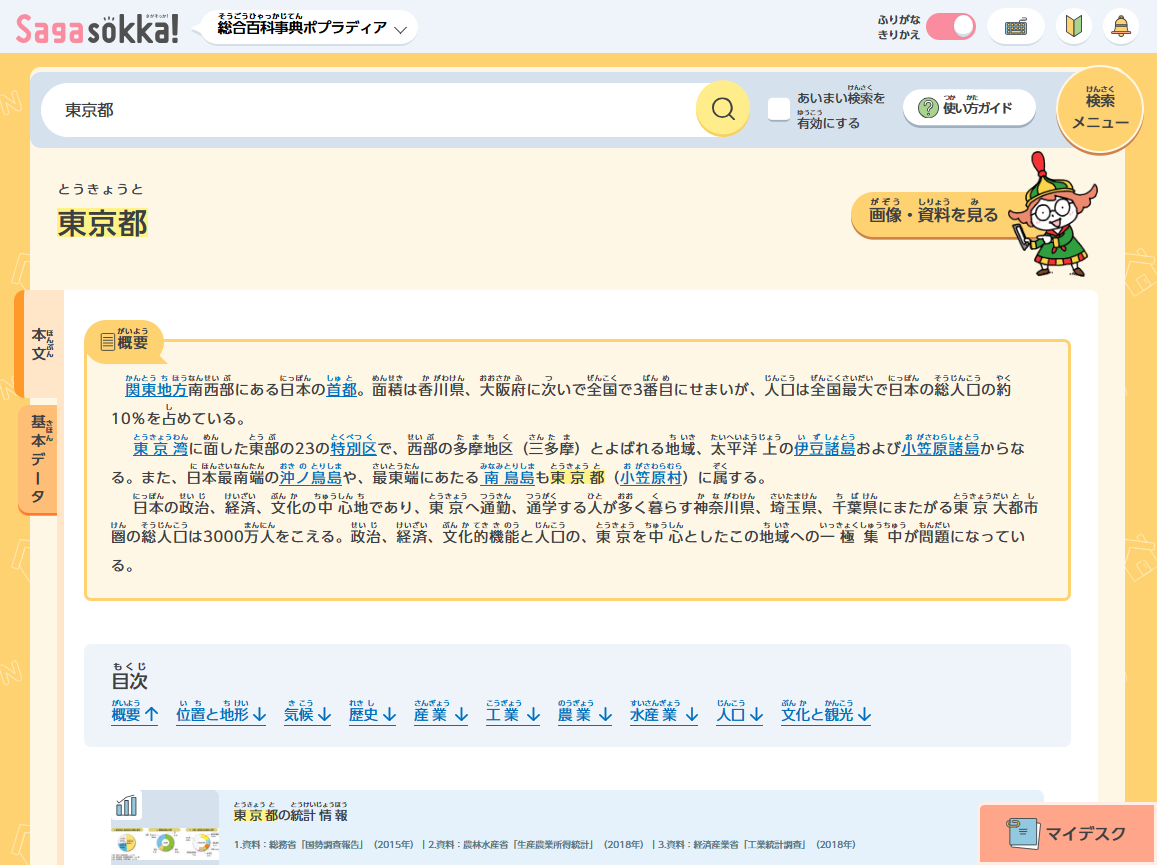
Task: Click the magnifying glass search icon
Action: pos(723,109)
